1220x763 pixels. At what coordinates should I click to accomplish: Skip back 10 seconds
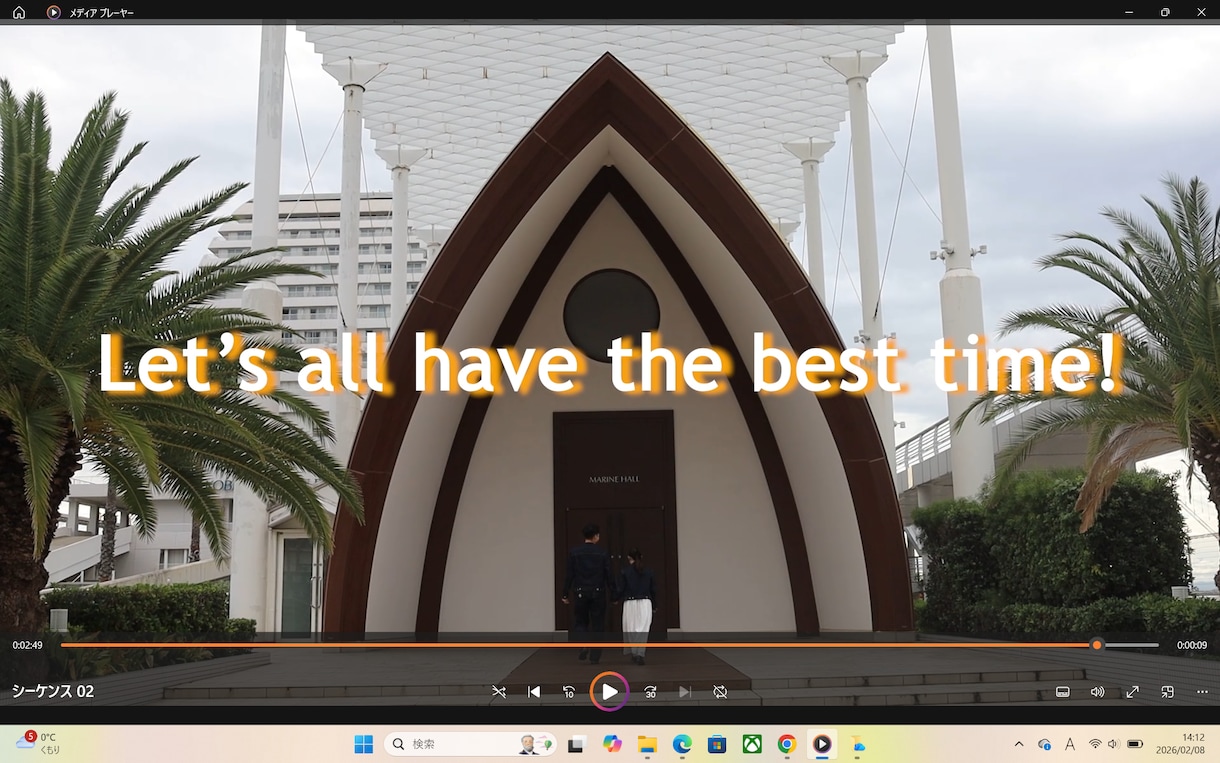[x=569, y=692]
